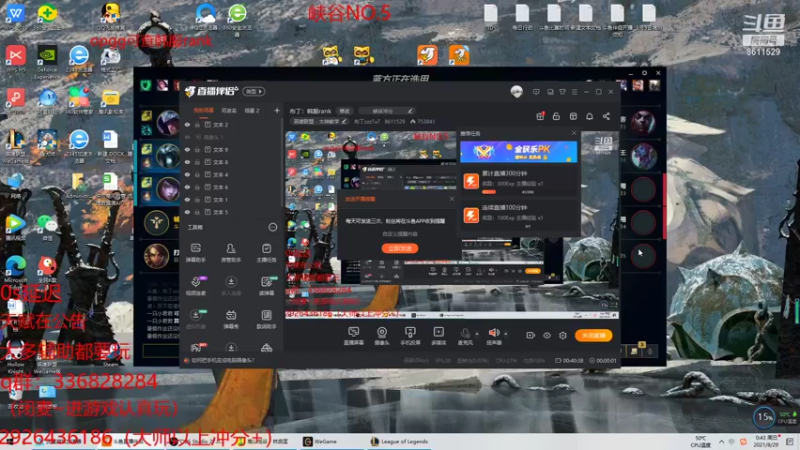Toggle the preview eye icon in bottom bar

click(546, 335)
